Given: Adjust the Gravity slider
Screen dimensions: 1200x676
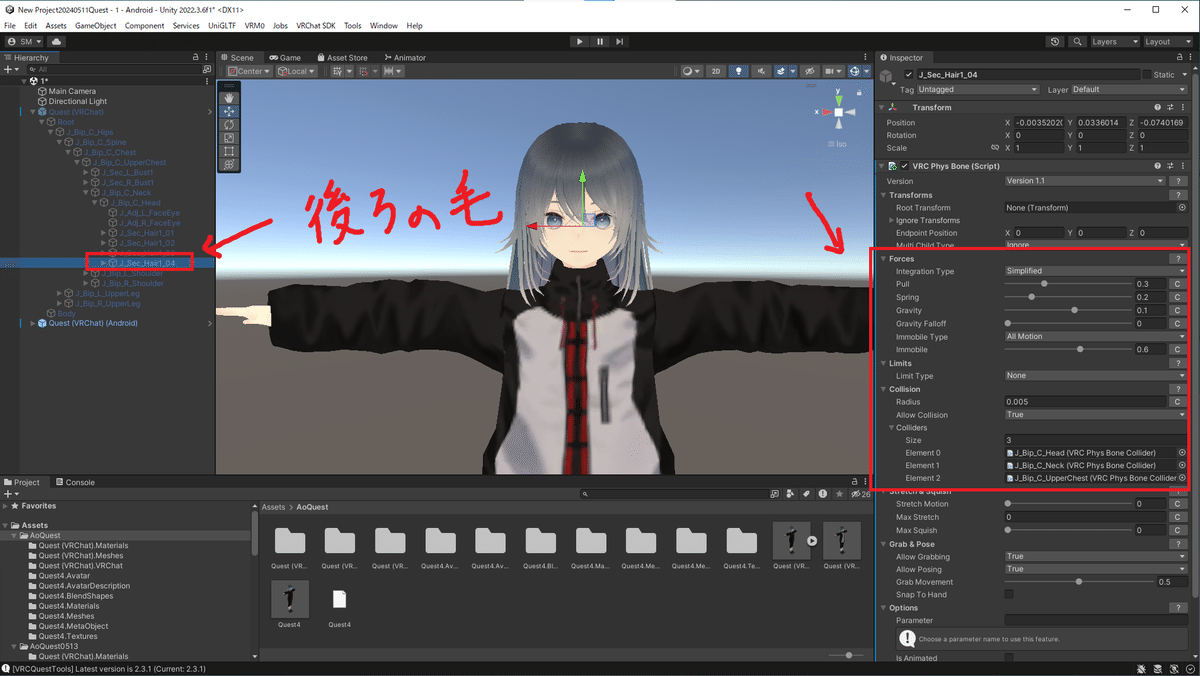Looking at the screenshot, I should (x=1067, y=310).
